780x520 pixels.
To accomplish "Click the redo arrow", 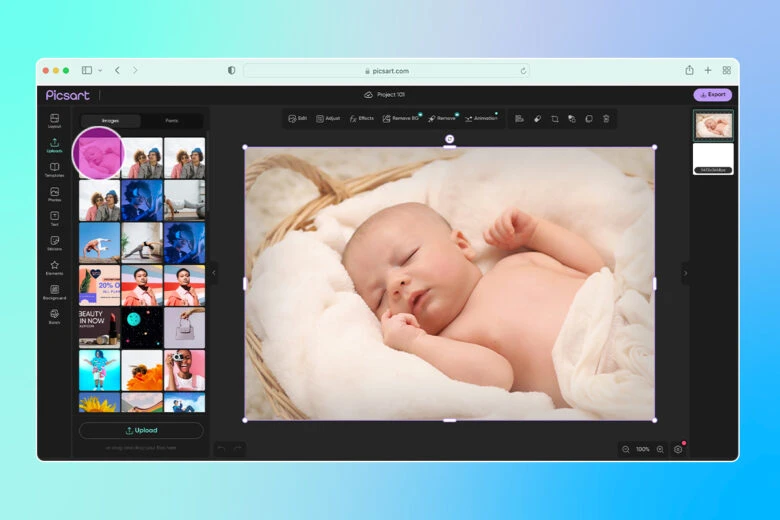I will (238, 449).
